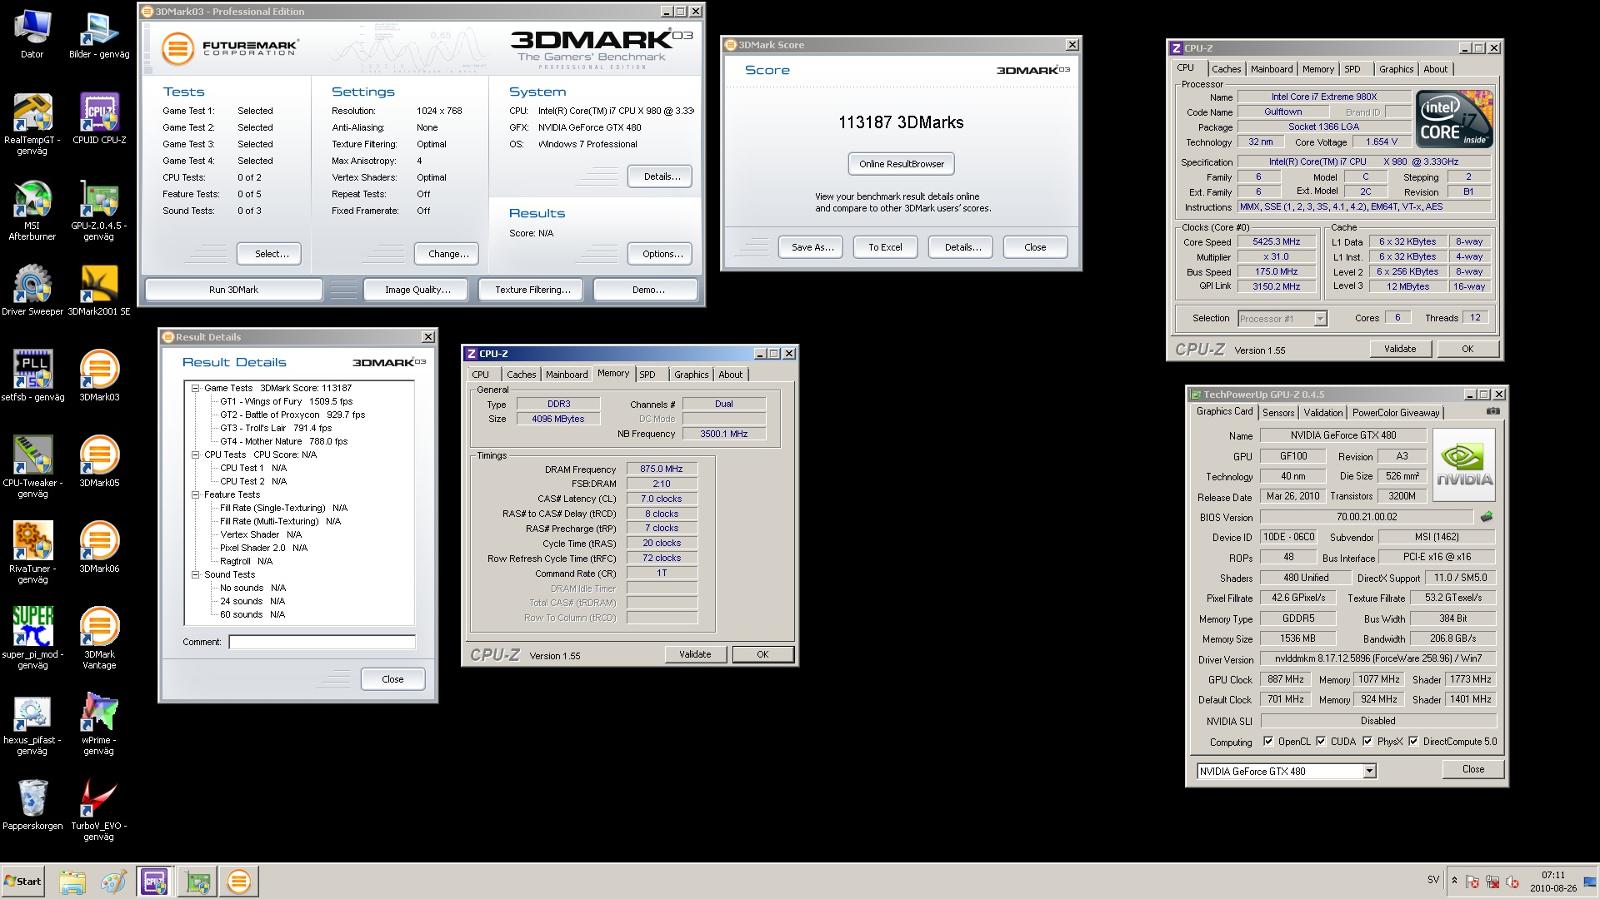Collapse Game Tests tree node

tap(196, 388)
